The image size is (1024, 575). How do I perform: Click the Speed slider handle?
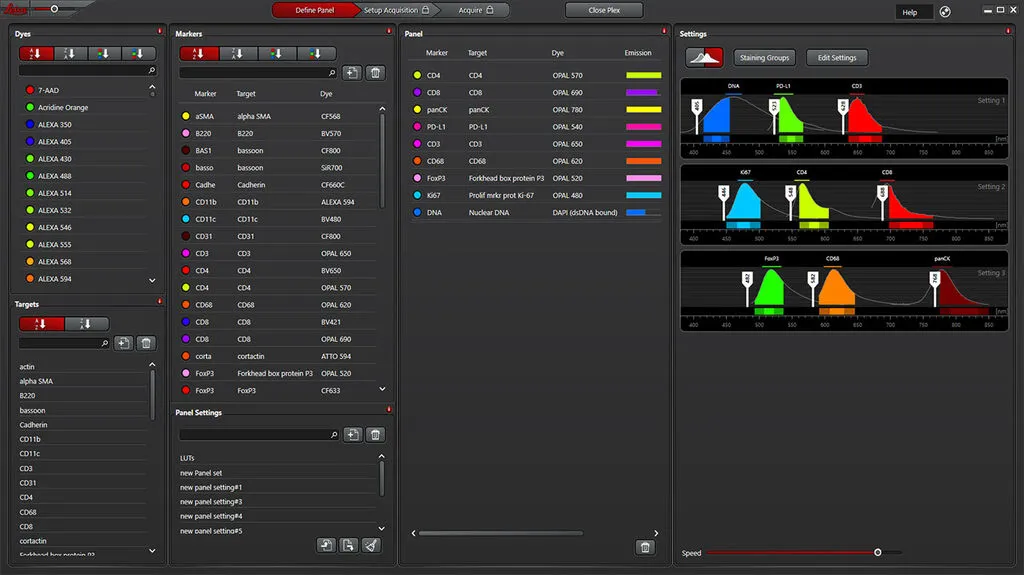pos(877,552)
